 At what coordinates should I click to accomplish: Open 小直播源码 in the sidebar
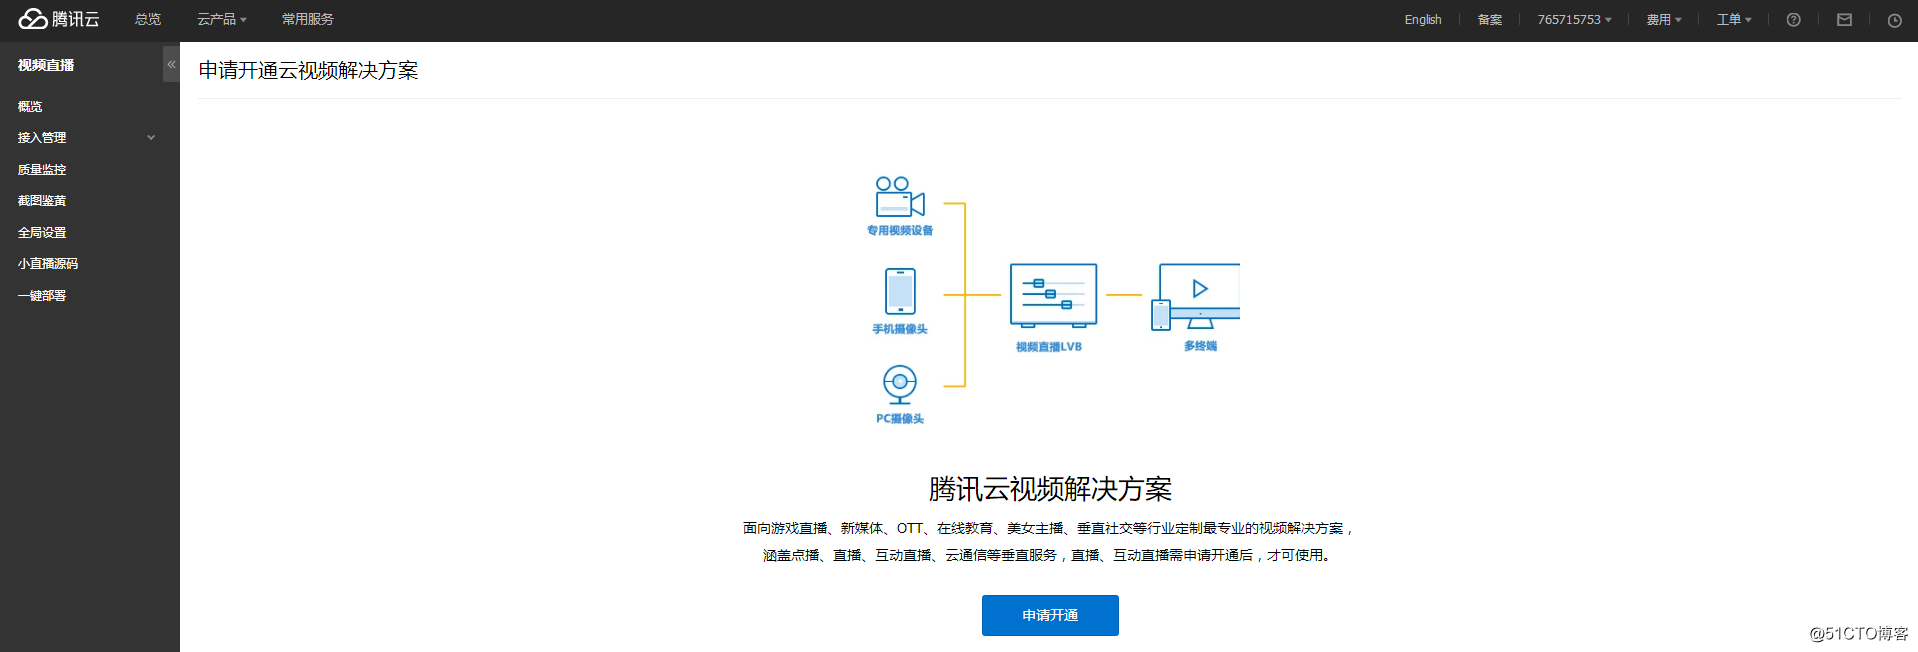(48, 264)
